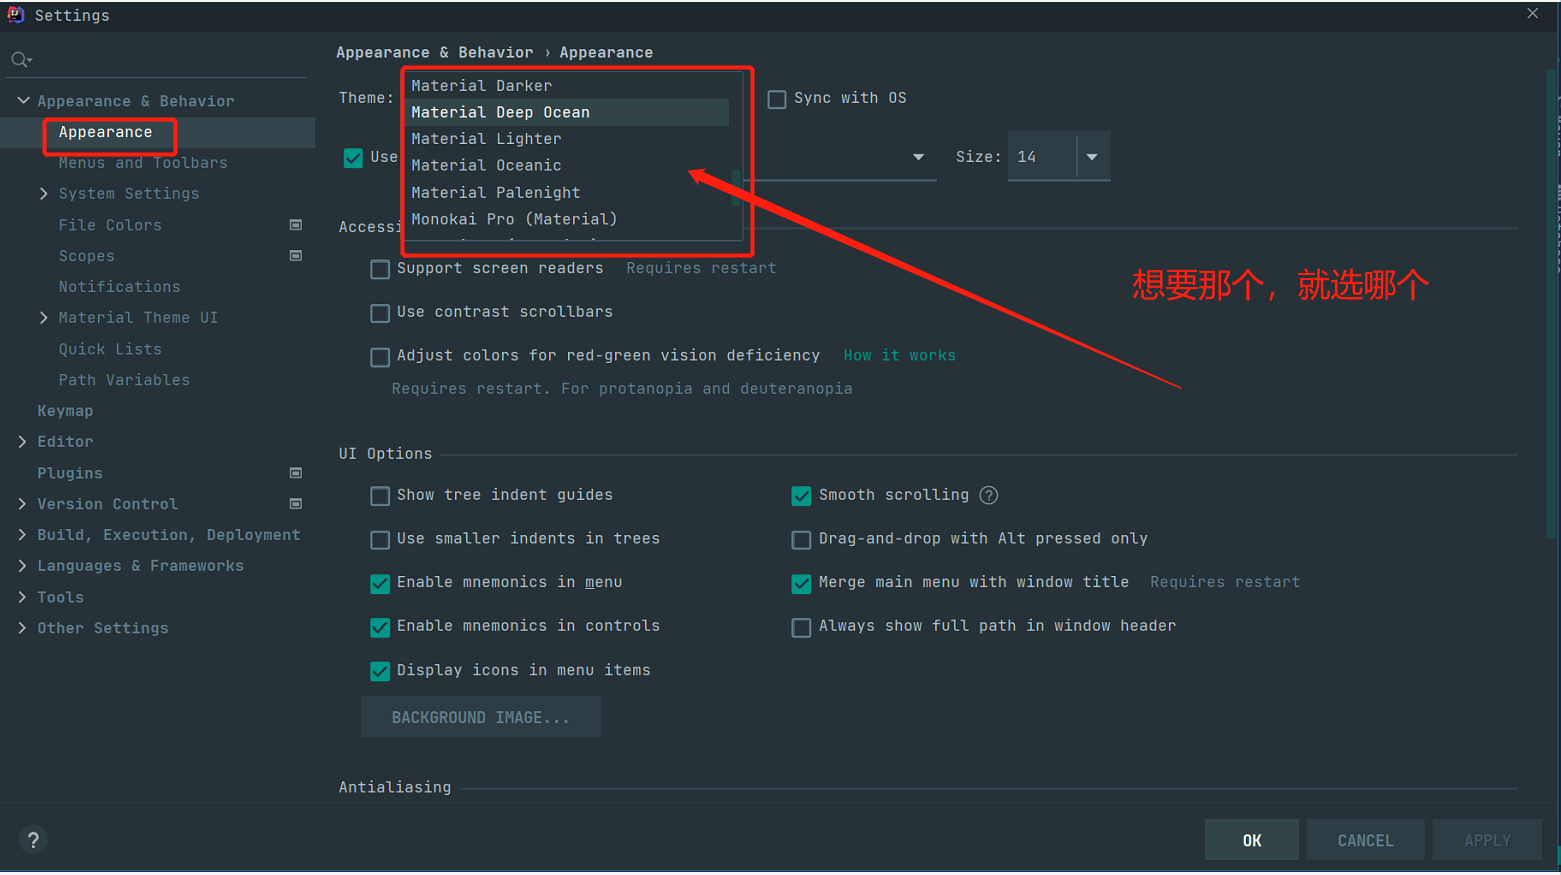Select Monokai Pro (Material) theme
Viewport: 1561px width, 875px height.
(x=567, y=219)
